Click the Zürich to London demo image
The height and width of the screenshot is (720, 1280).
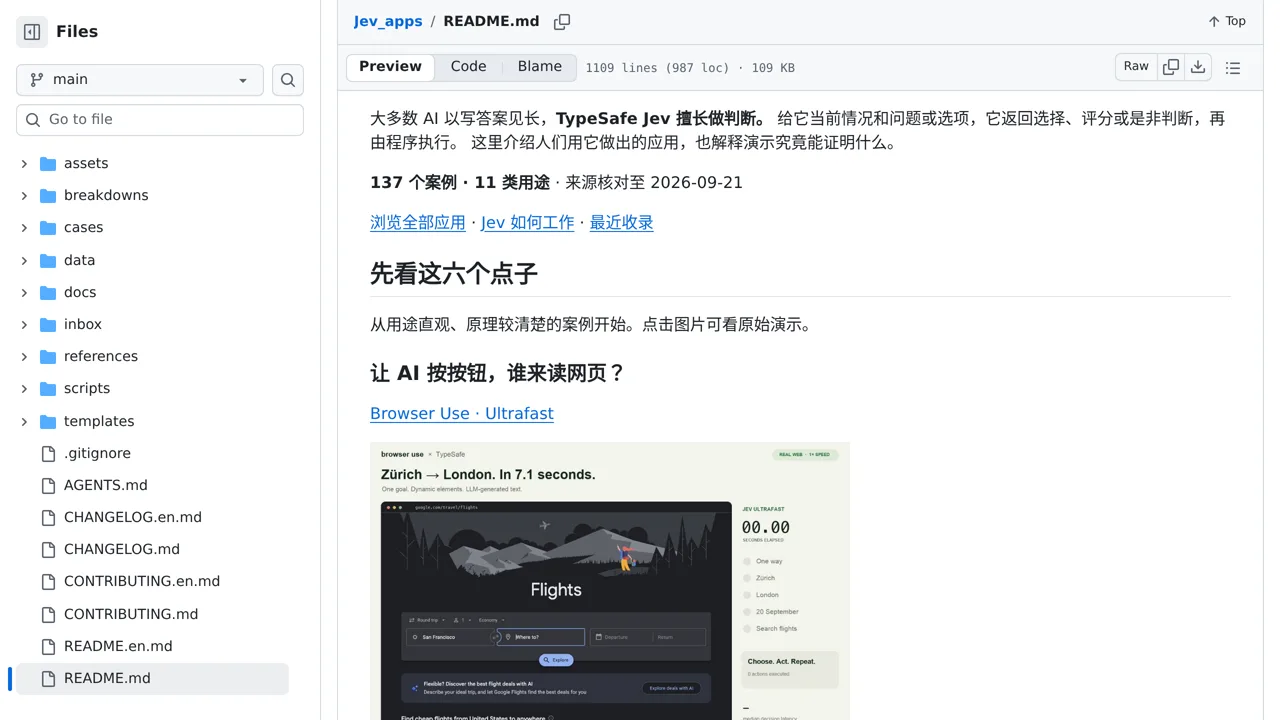click(610, 581)
